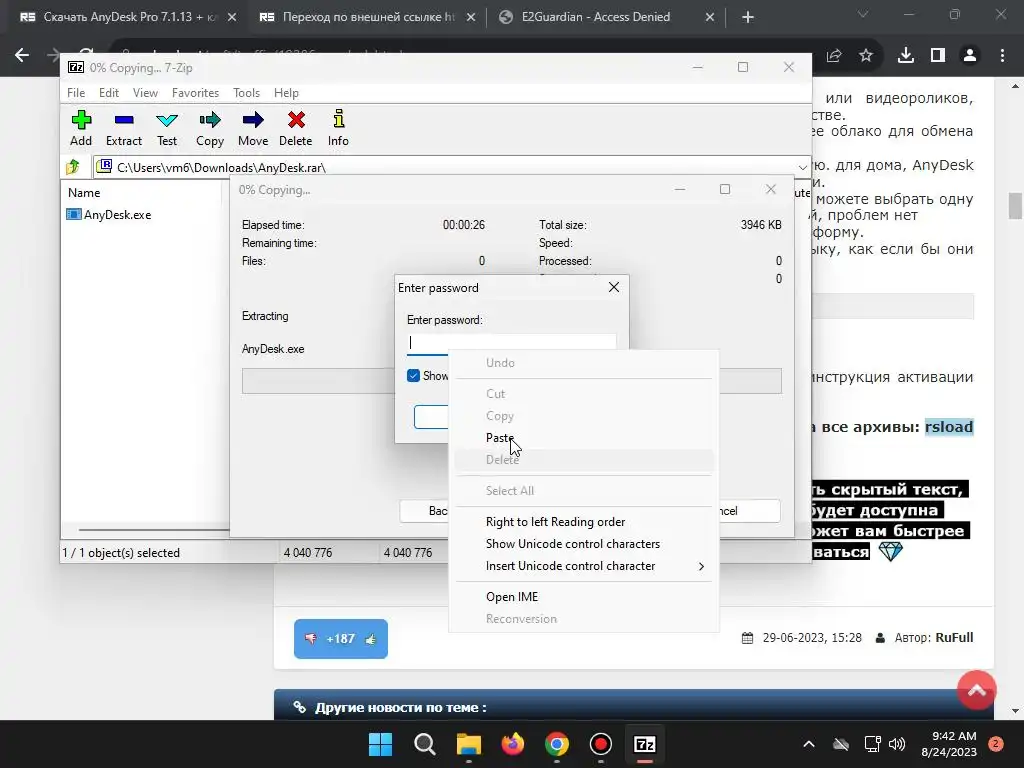
Task: Click the red Delete toolbar icon
Action: point(296,128)
